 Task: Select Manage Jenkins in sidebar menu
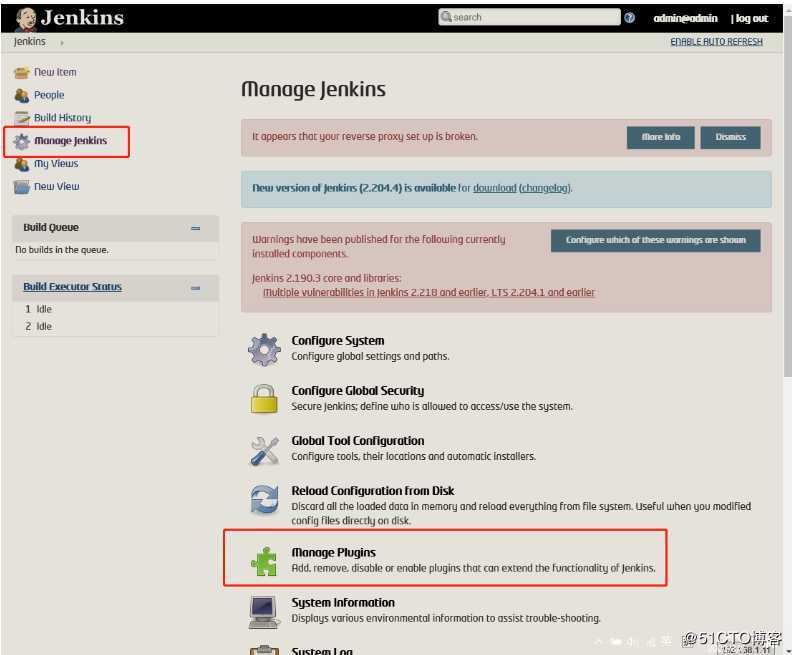tap(70, 140)
